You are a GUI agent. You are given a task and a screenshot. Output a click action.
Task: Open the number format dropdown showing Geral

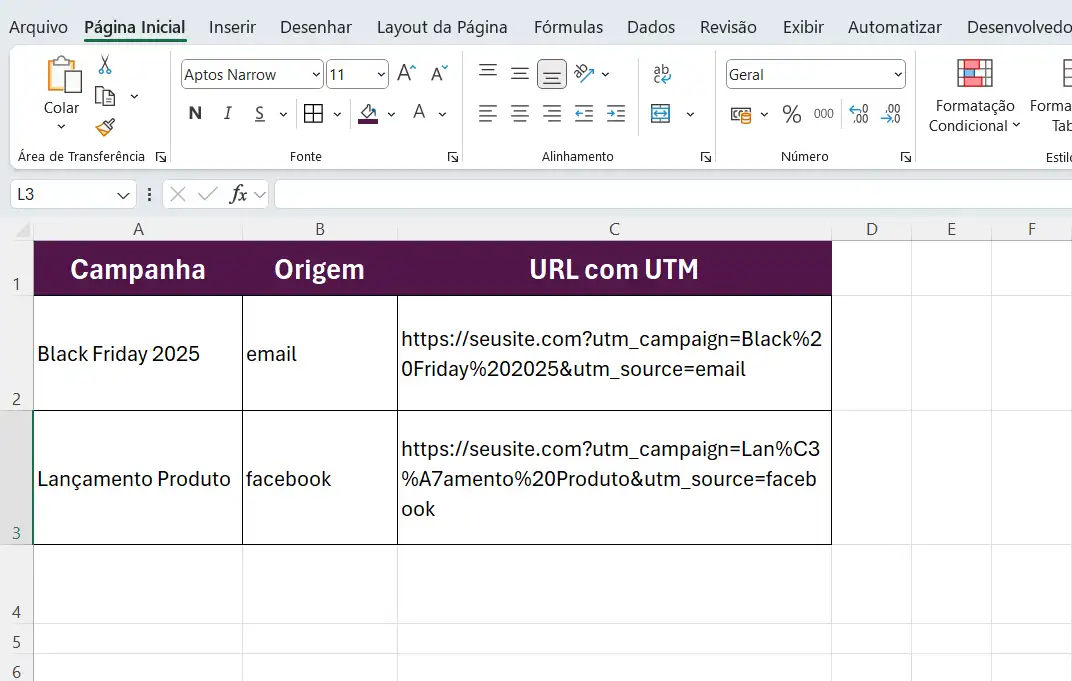tap(814, 73)
